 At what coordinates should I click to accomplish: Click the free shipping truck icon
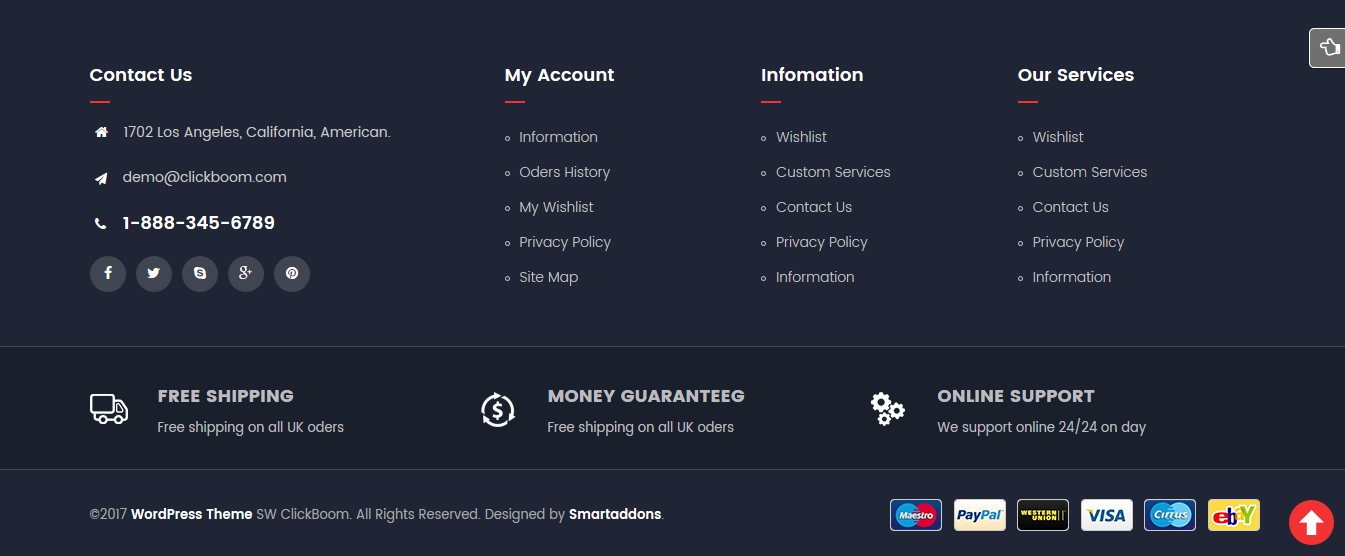point(109,409)
